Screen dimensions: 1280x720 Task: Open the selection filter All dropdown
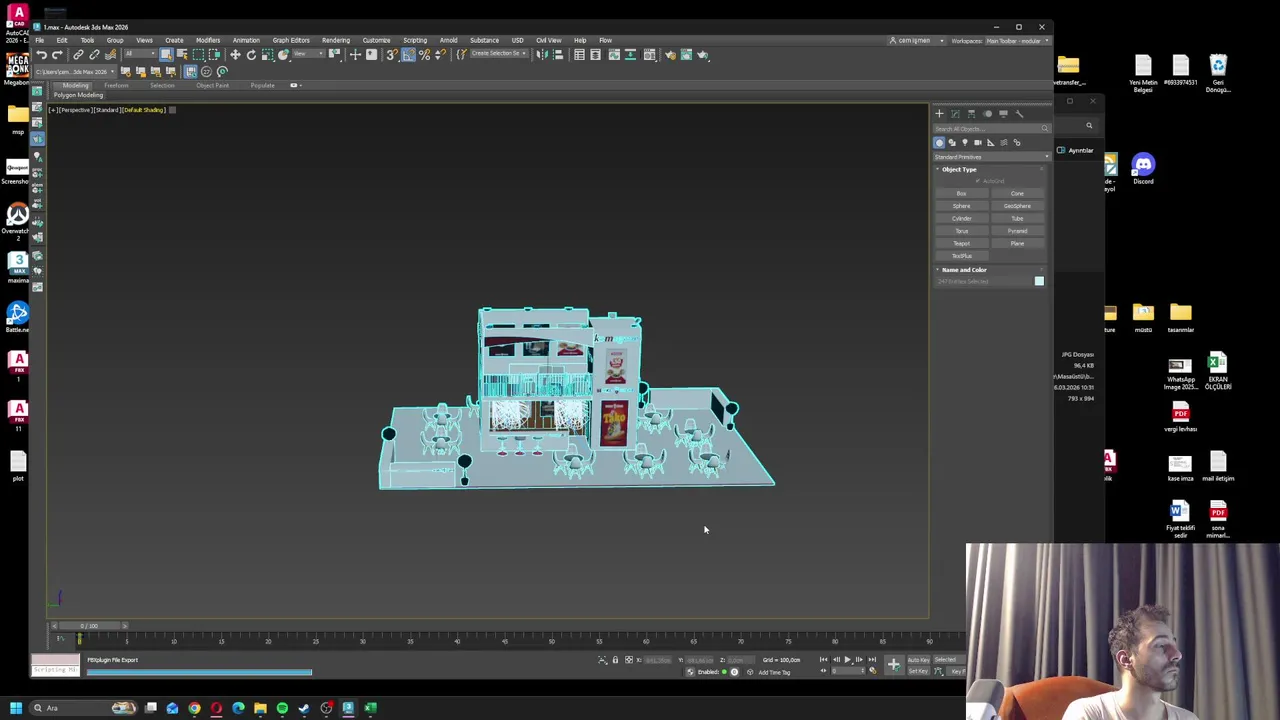[x=141, y=54]
